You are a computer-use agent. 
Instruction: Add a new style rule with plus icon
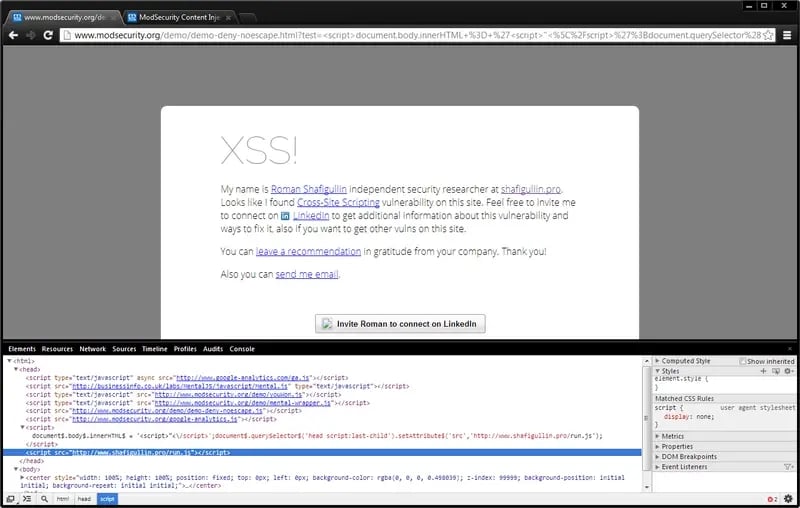click(763, 371)
